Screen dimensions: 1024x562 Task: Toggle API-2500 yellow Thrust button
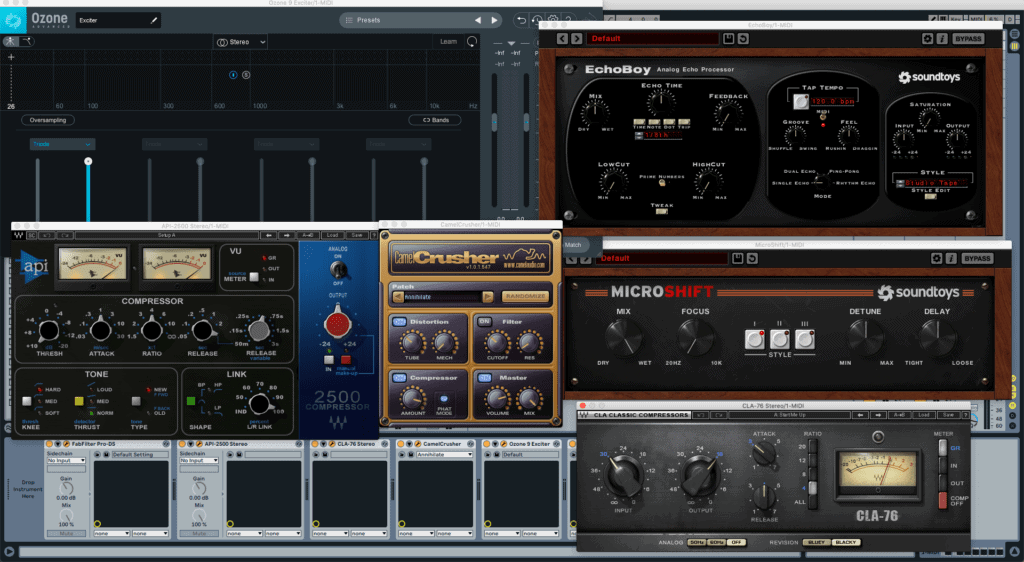point(79,401)
